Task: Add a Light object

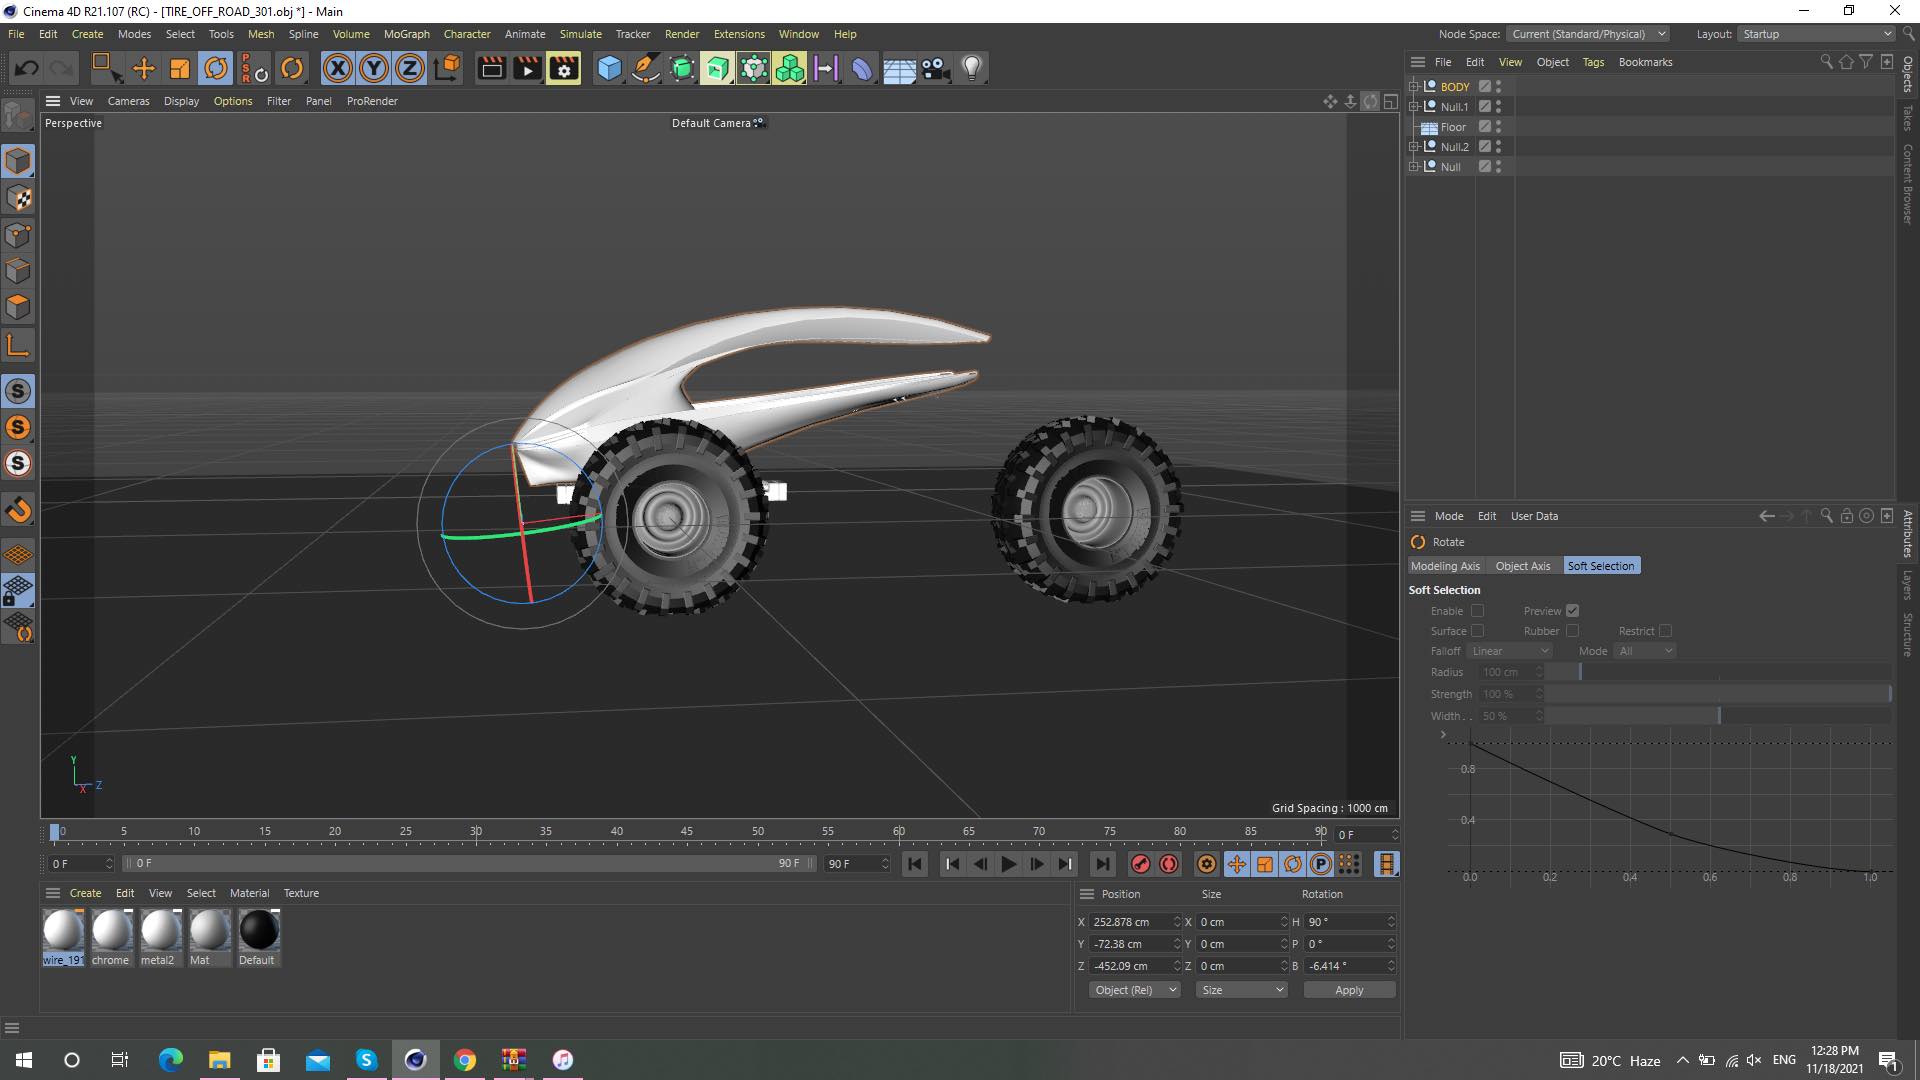Action: [x=971, y=68]
